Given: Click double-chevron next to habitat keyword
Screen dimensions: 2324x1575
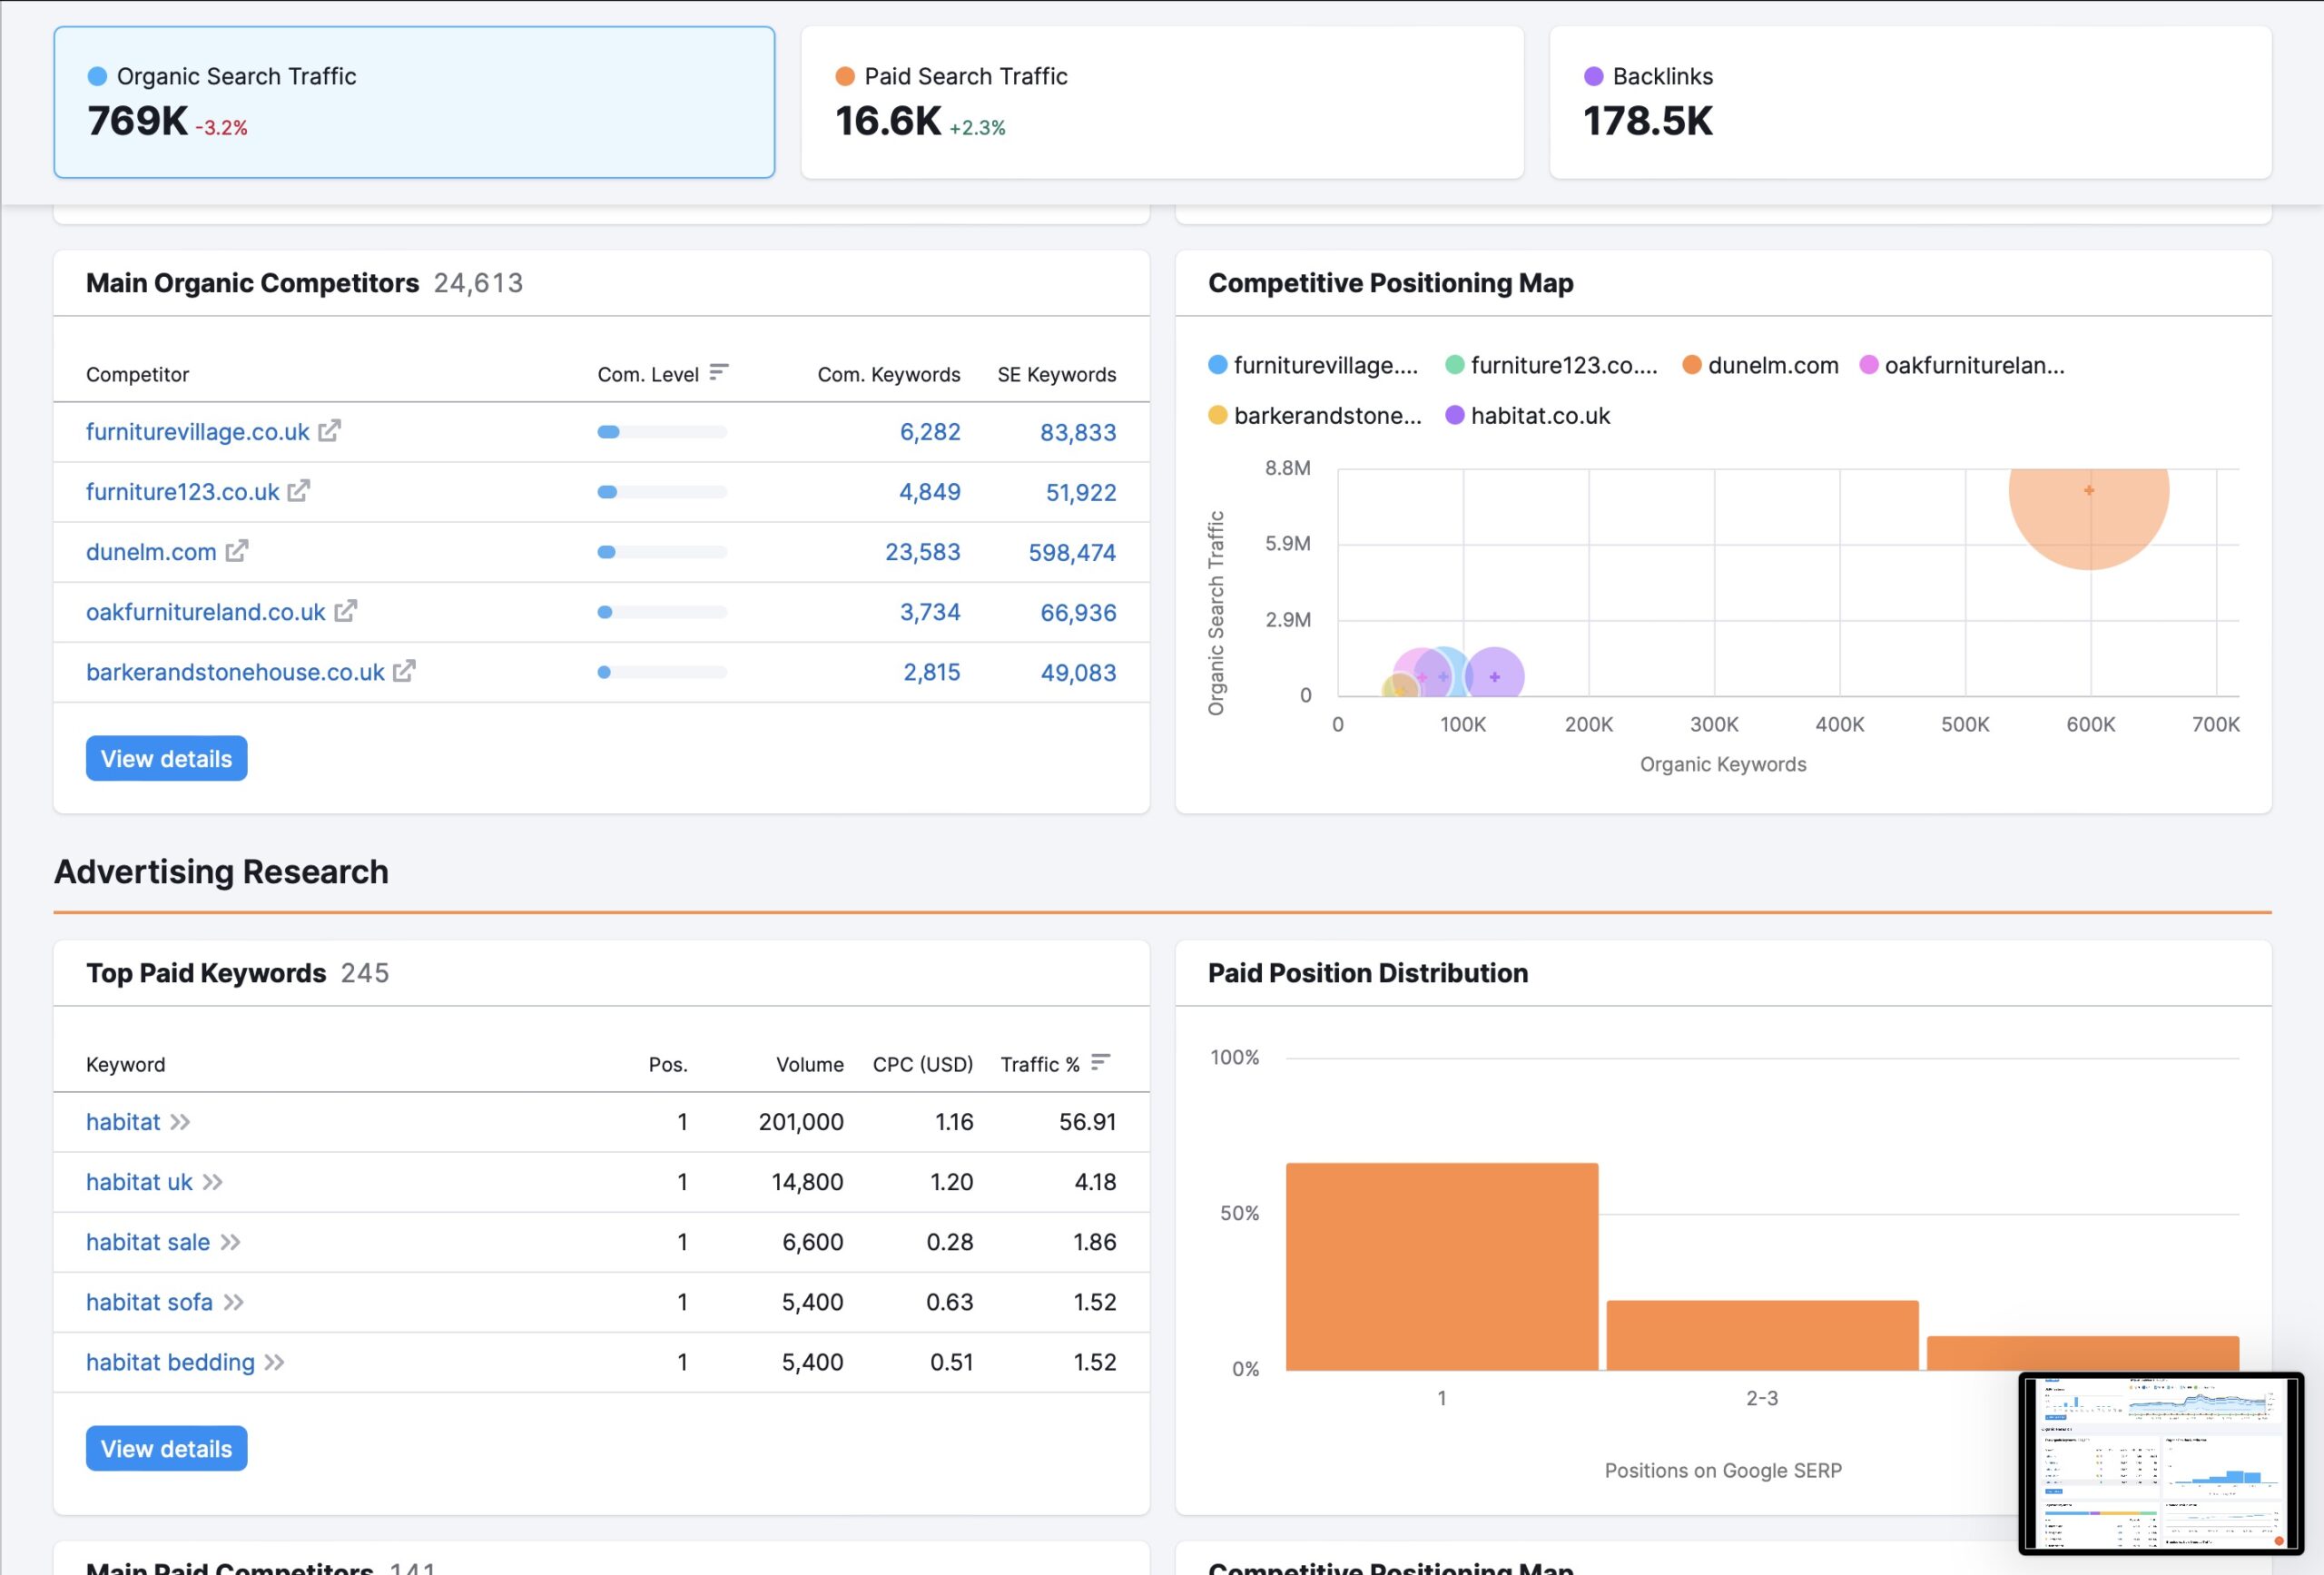Looking at the screenshot, I should (x=180, y=1122).
